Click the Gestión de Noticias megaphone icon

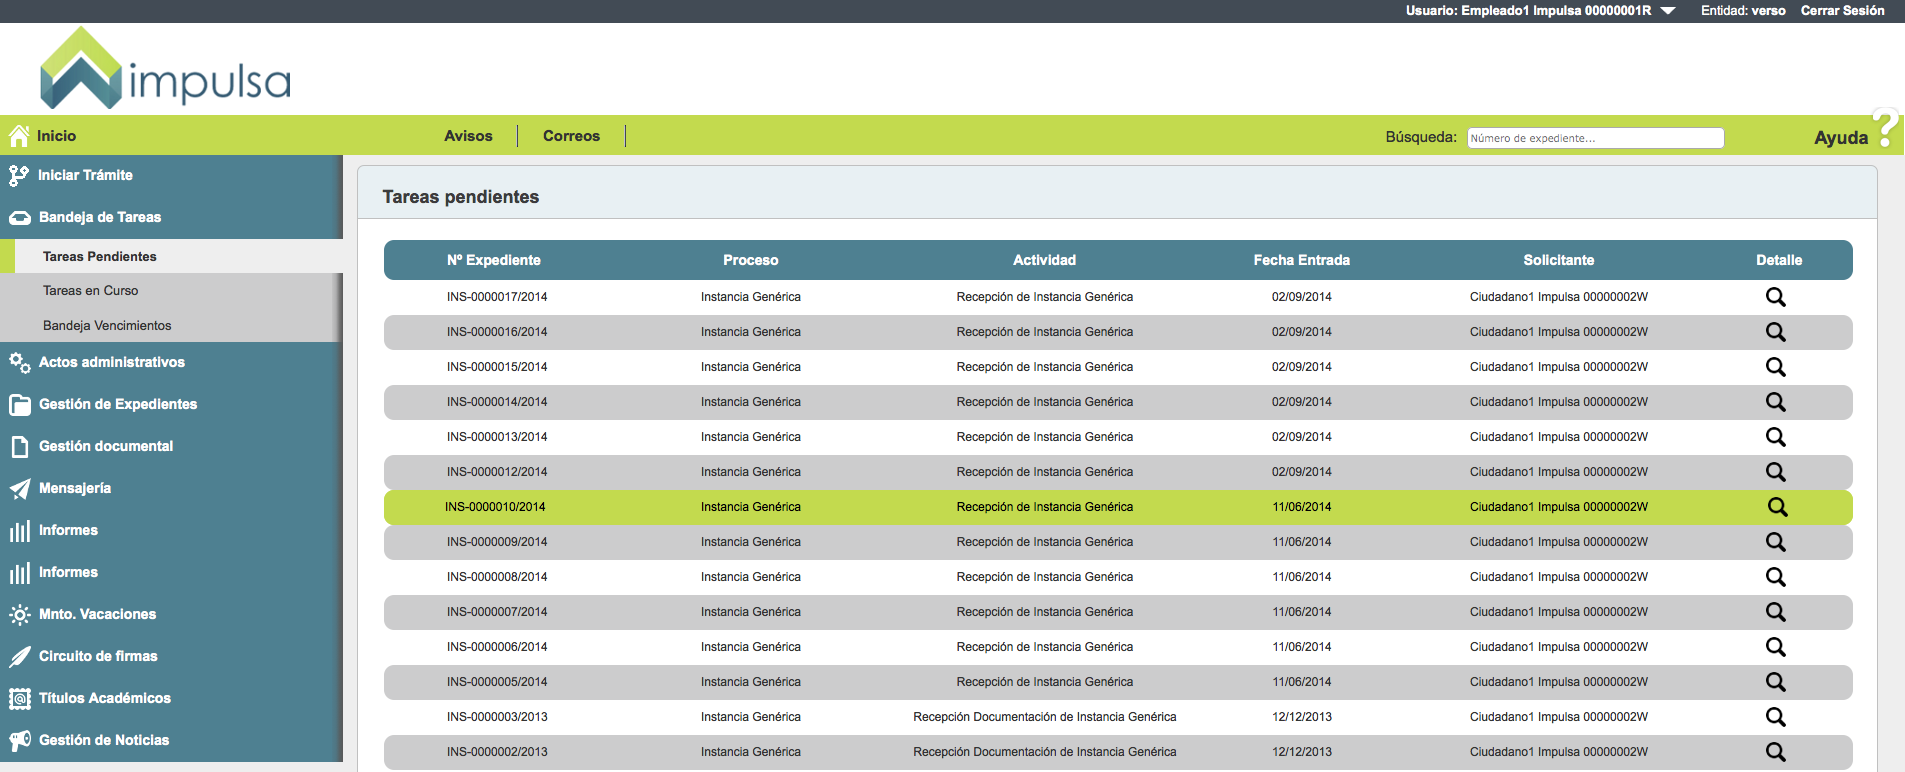click(19, 741)
